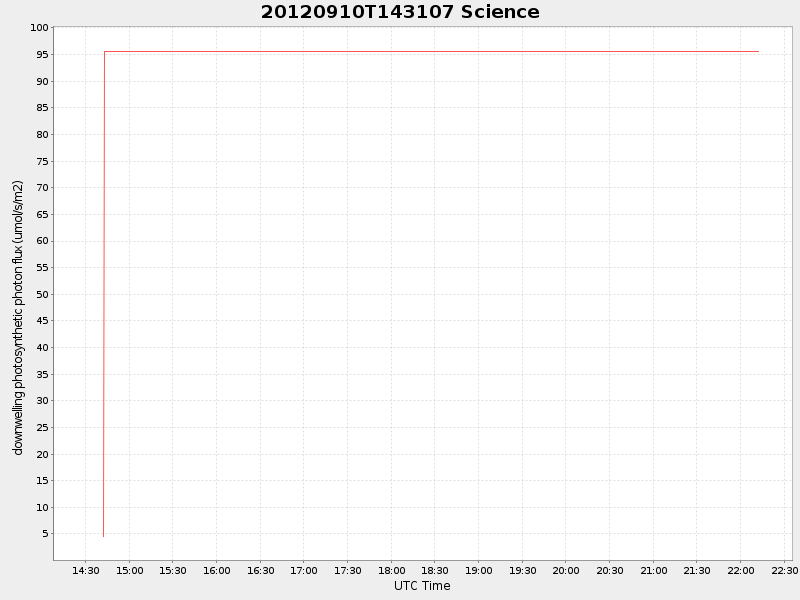
Task: Click the 17:00 x-axis tick label
Action: coord(304,570)
